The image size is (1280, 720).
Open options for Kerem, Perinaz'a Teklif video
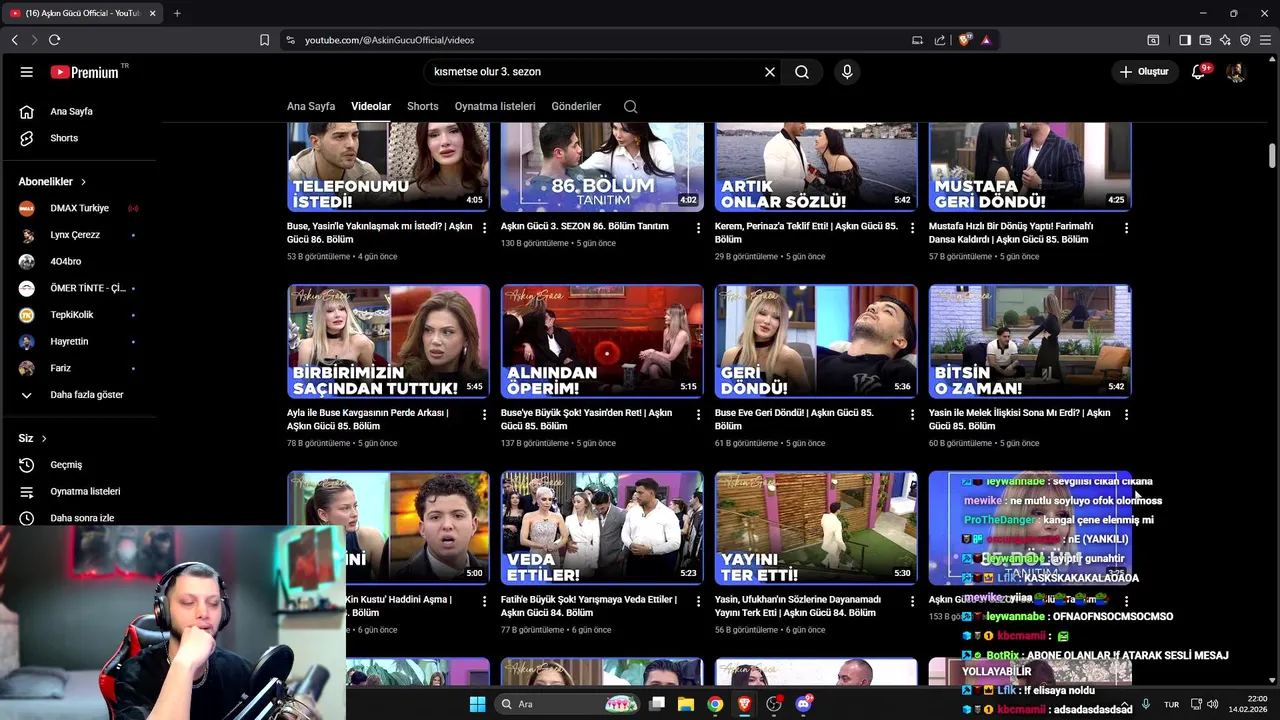pos(912,228)
